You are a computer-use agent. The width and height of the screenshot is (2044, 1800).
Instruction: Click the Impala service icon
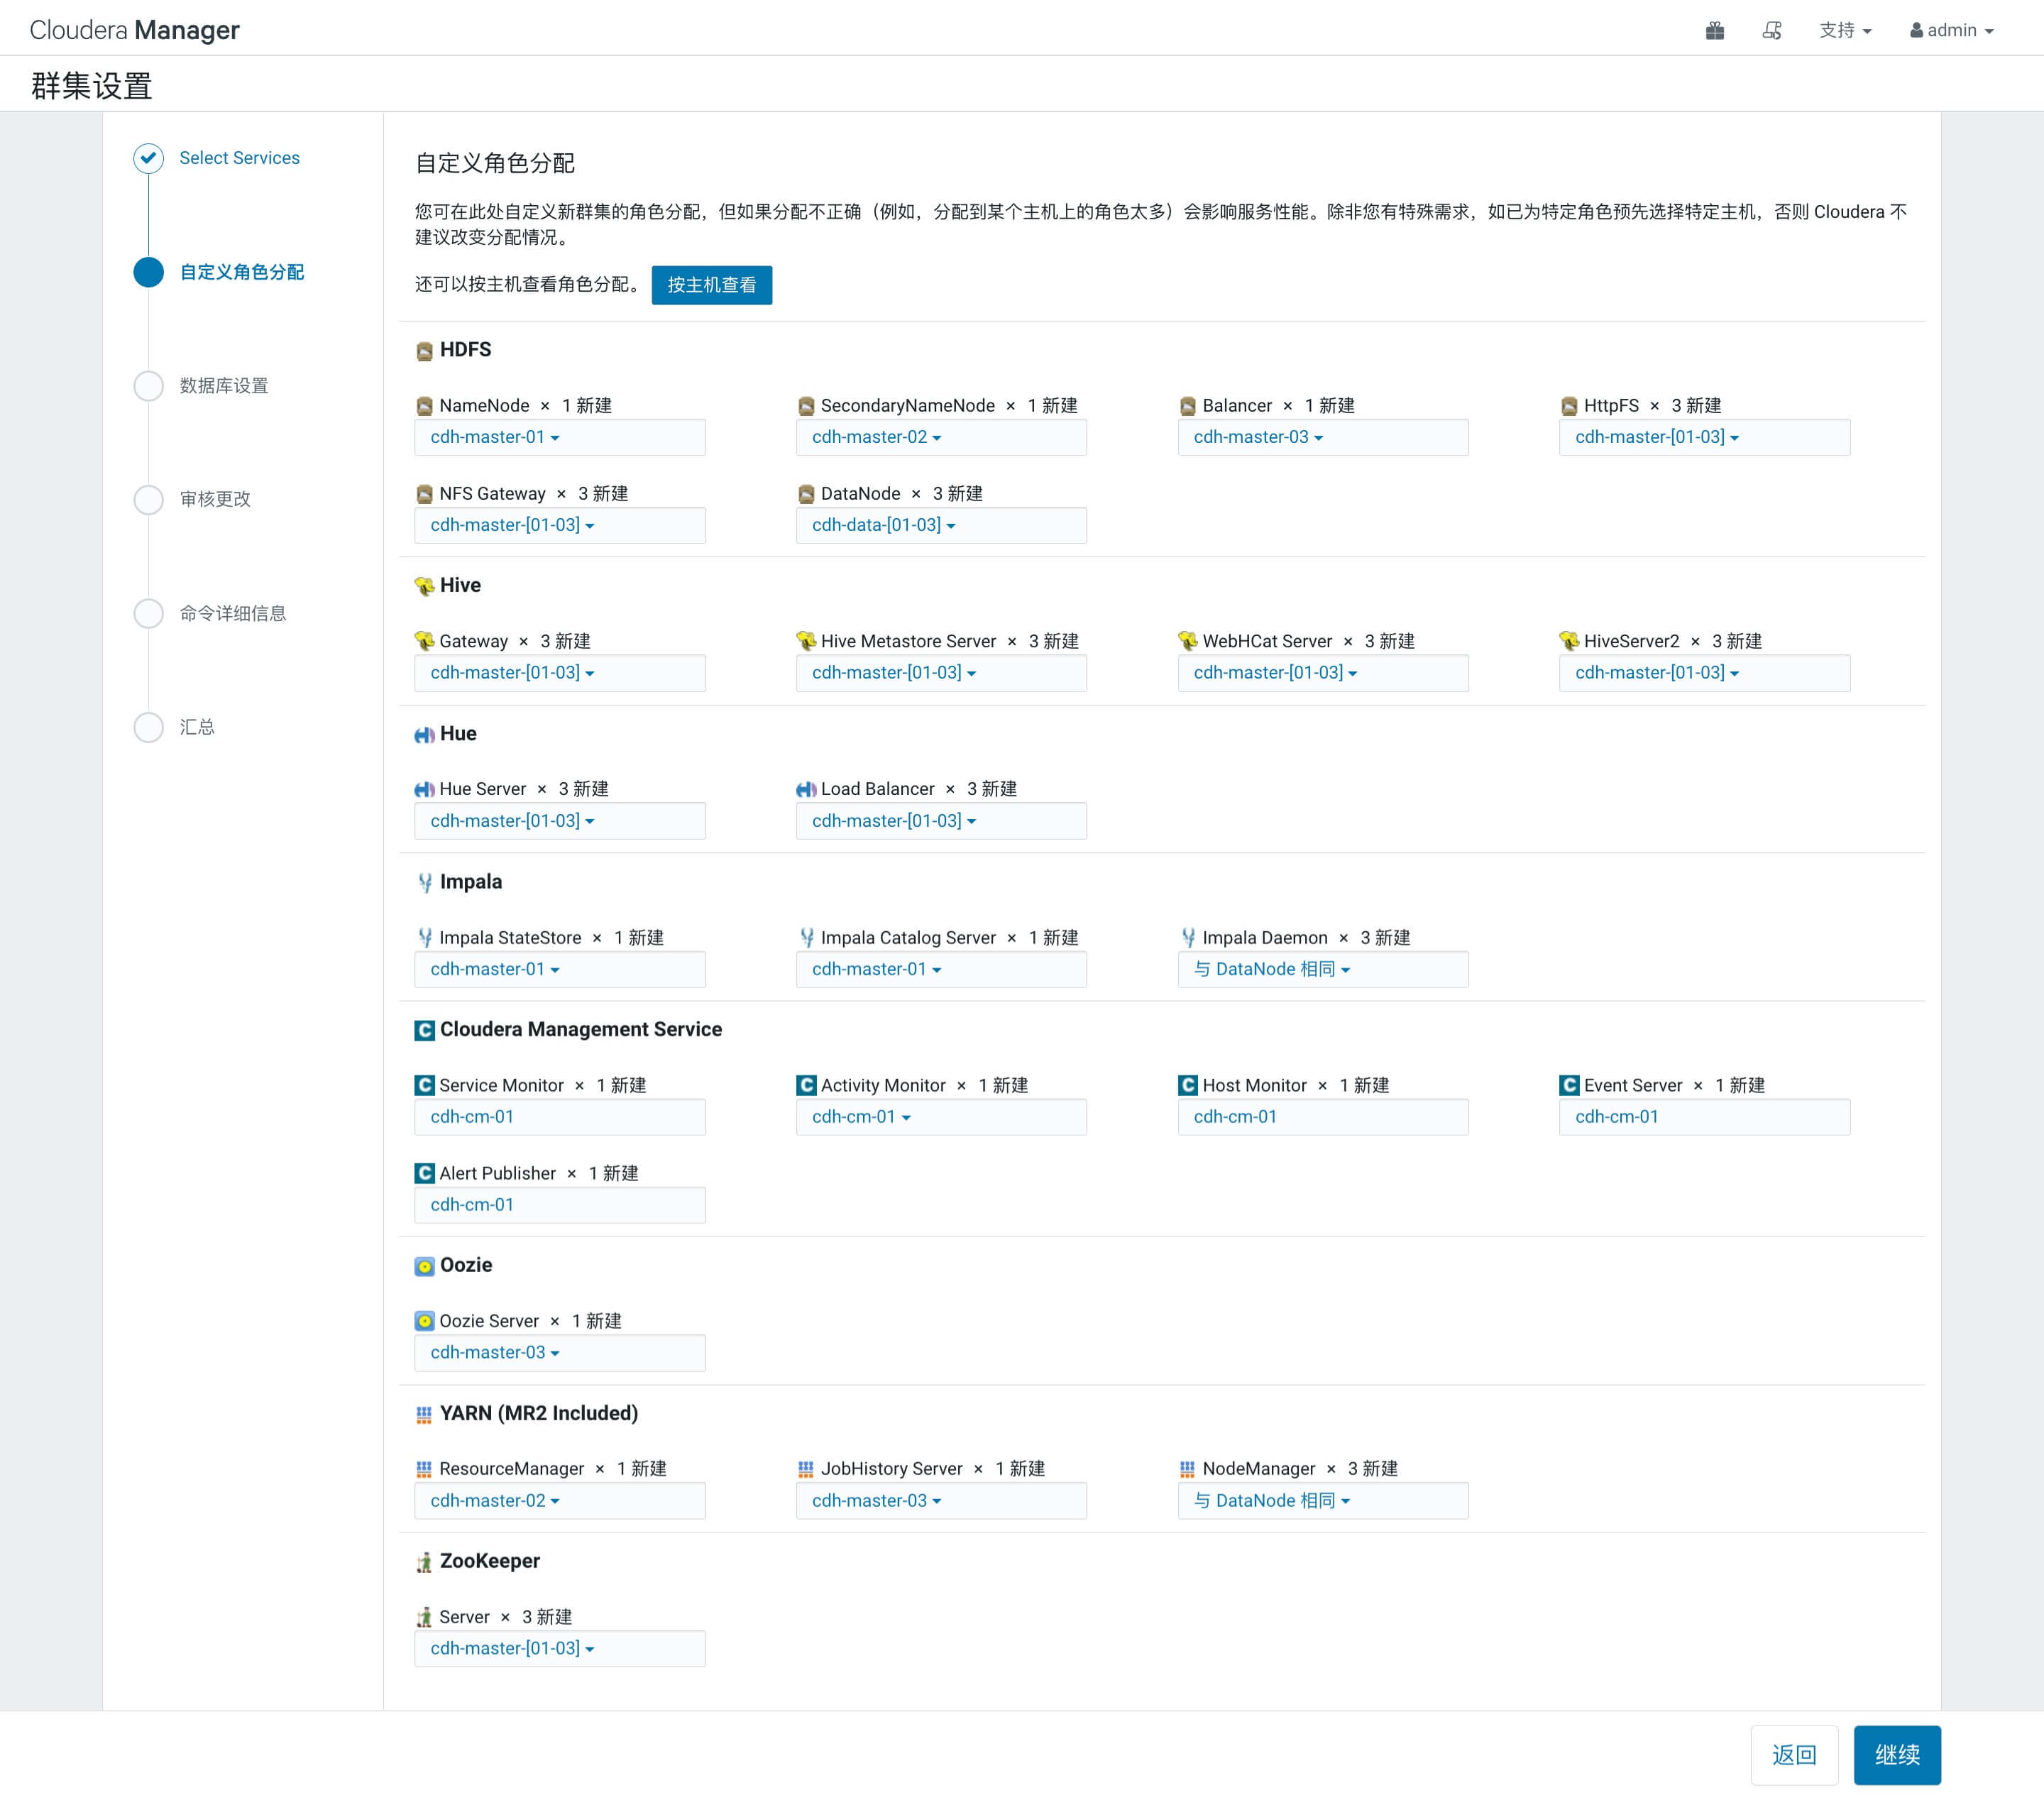[x=424, y=882]
